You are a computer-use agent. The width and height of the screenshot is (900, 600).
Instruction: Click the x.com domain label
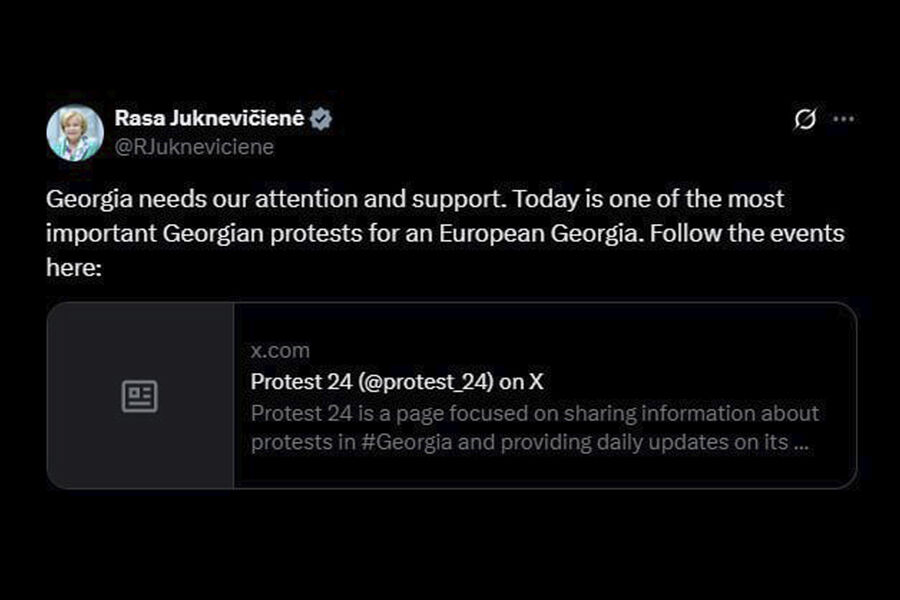(x=280, y=351)
